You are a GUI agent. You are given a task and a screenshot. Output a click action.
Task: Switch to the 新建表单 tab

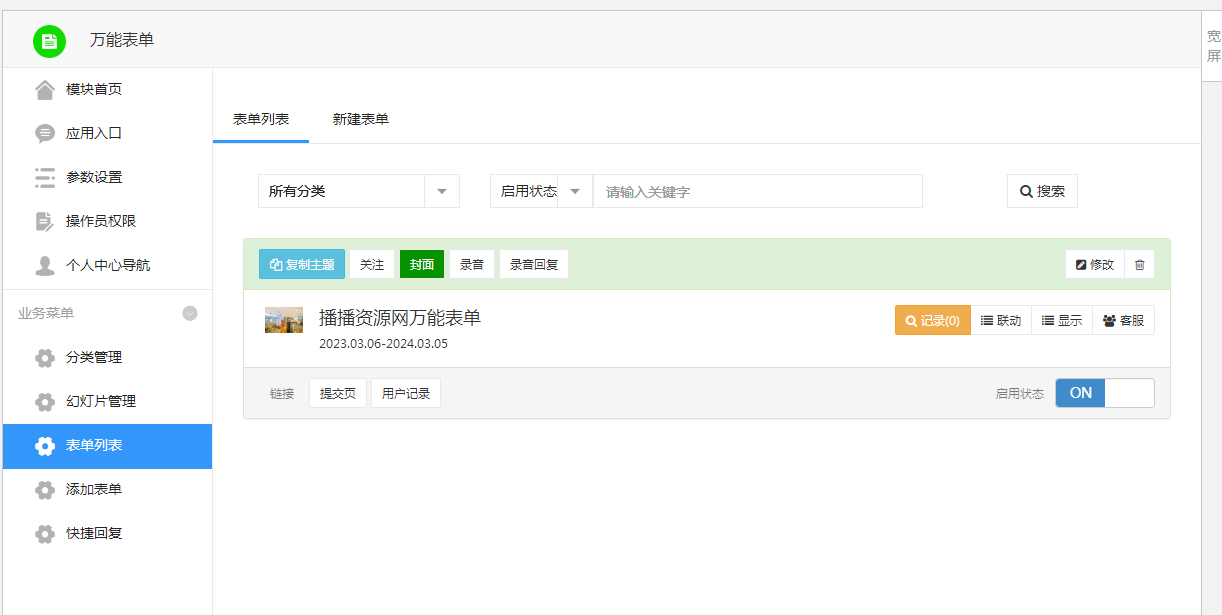click(360, 120)
